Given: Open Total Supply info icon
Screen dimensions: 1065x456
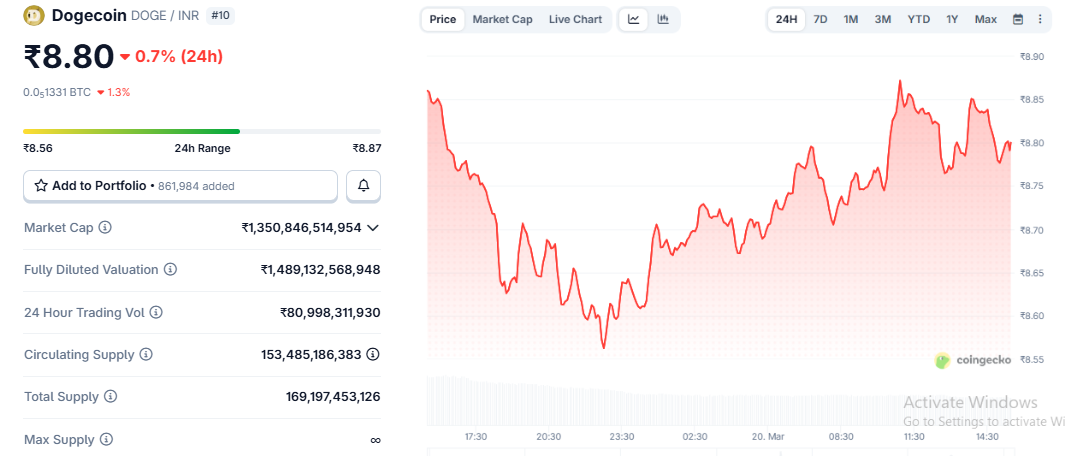Looking at the screenshot, I should point(111,397).
